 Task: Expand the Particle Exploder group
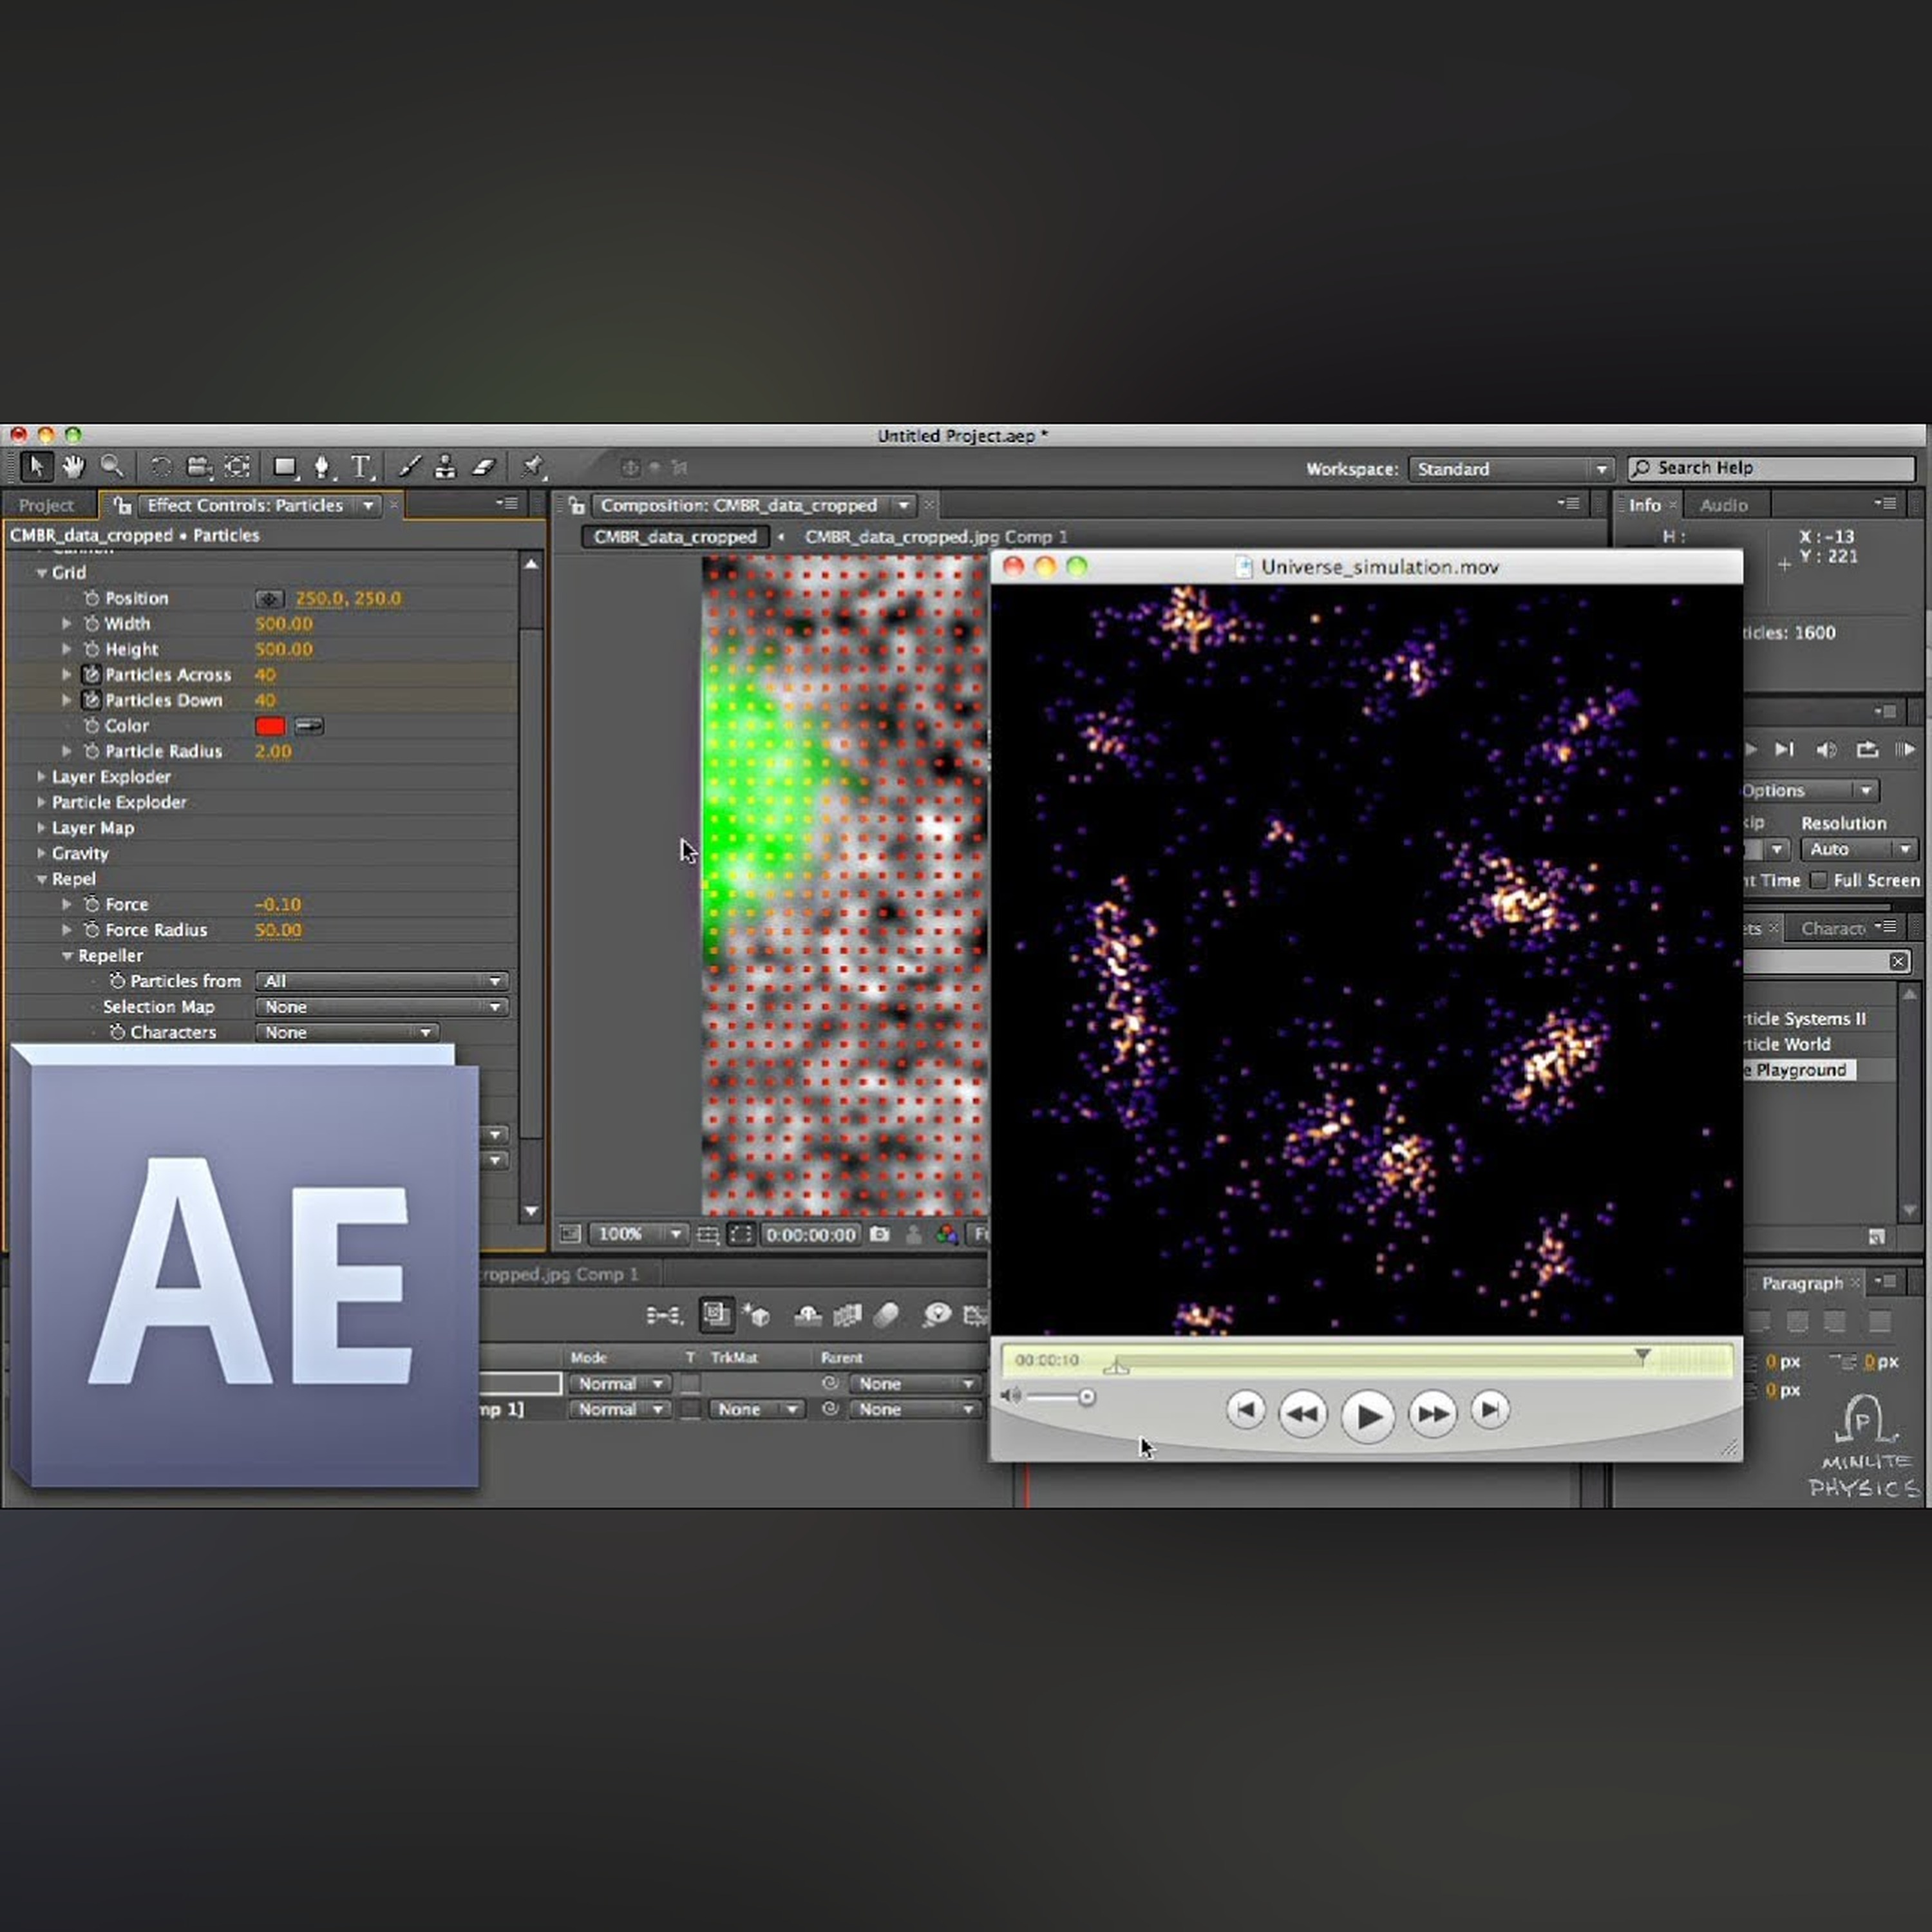click(x=42, y=802)
